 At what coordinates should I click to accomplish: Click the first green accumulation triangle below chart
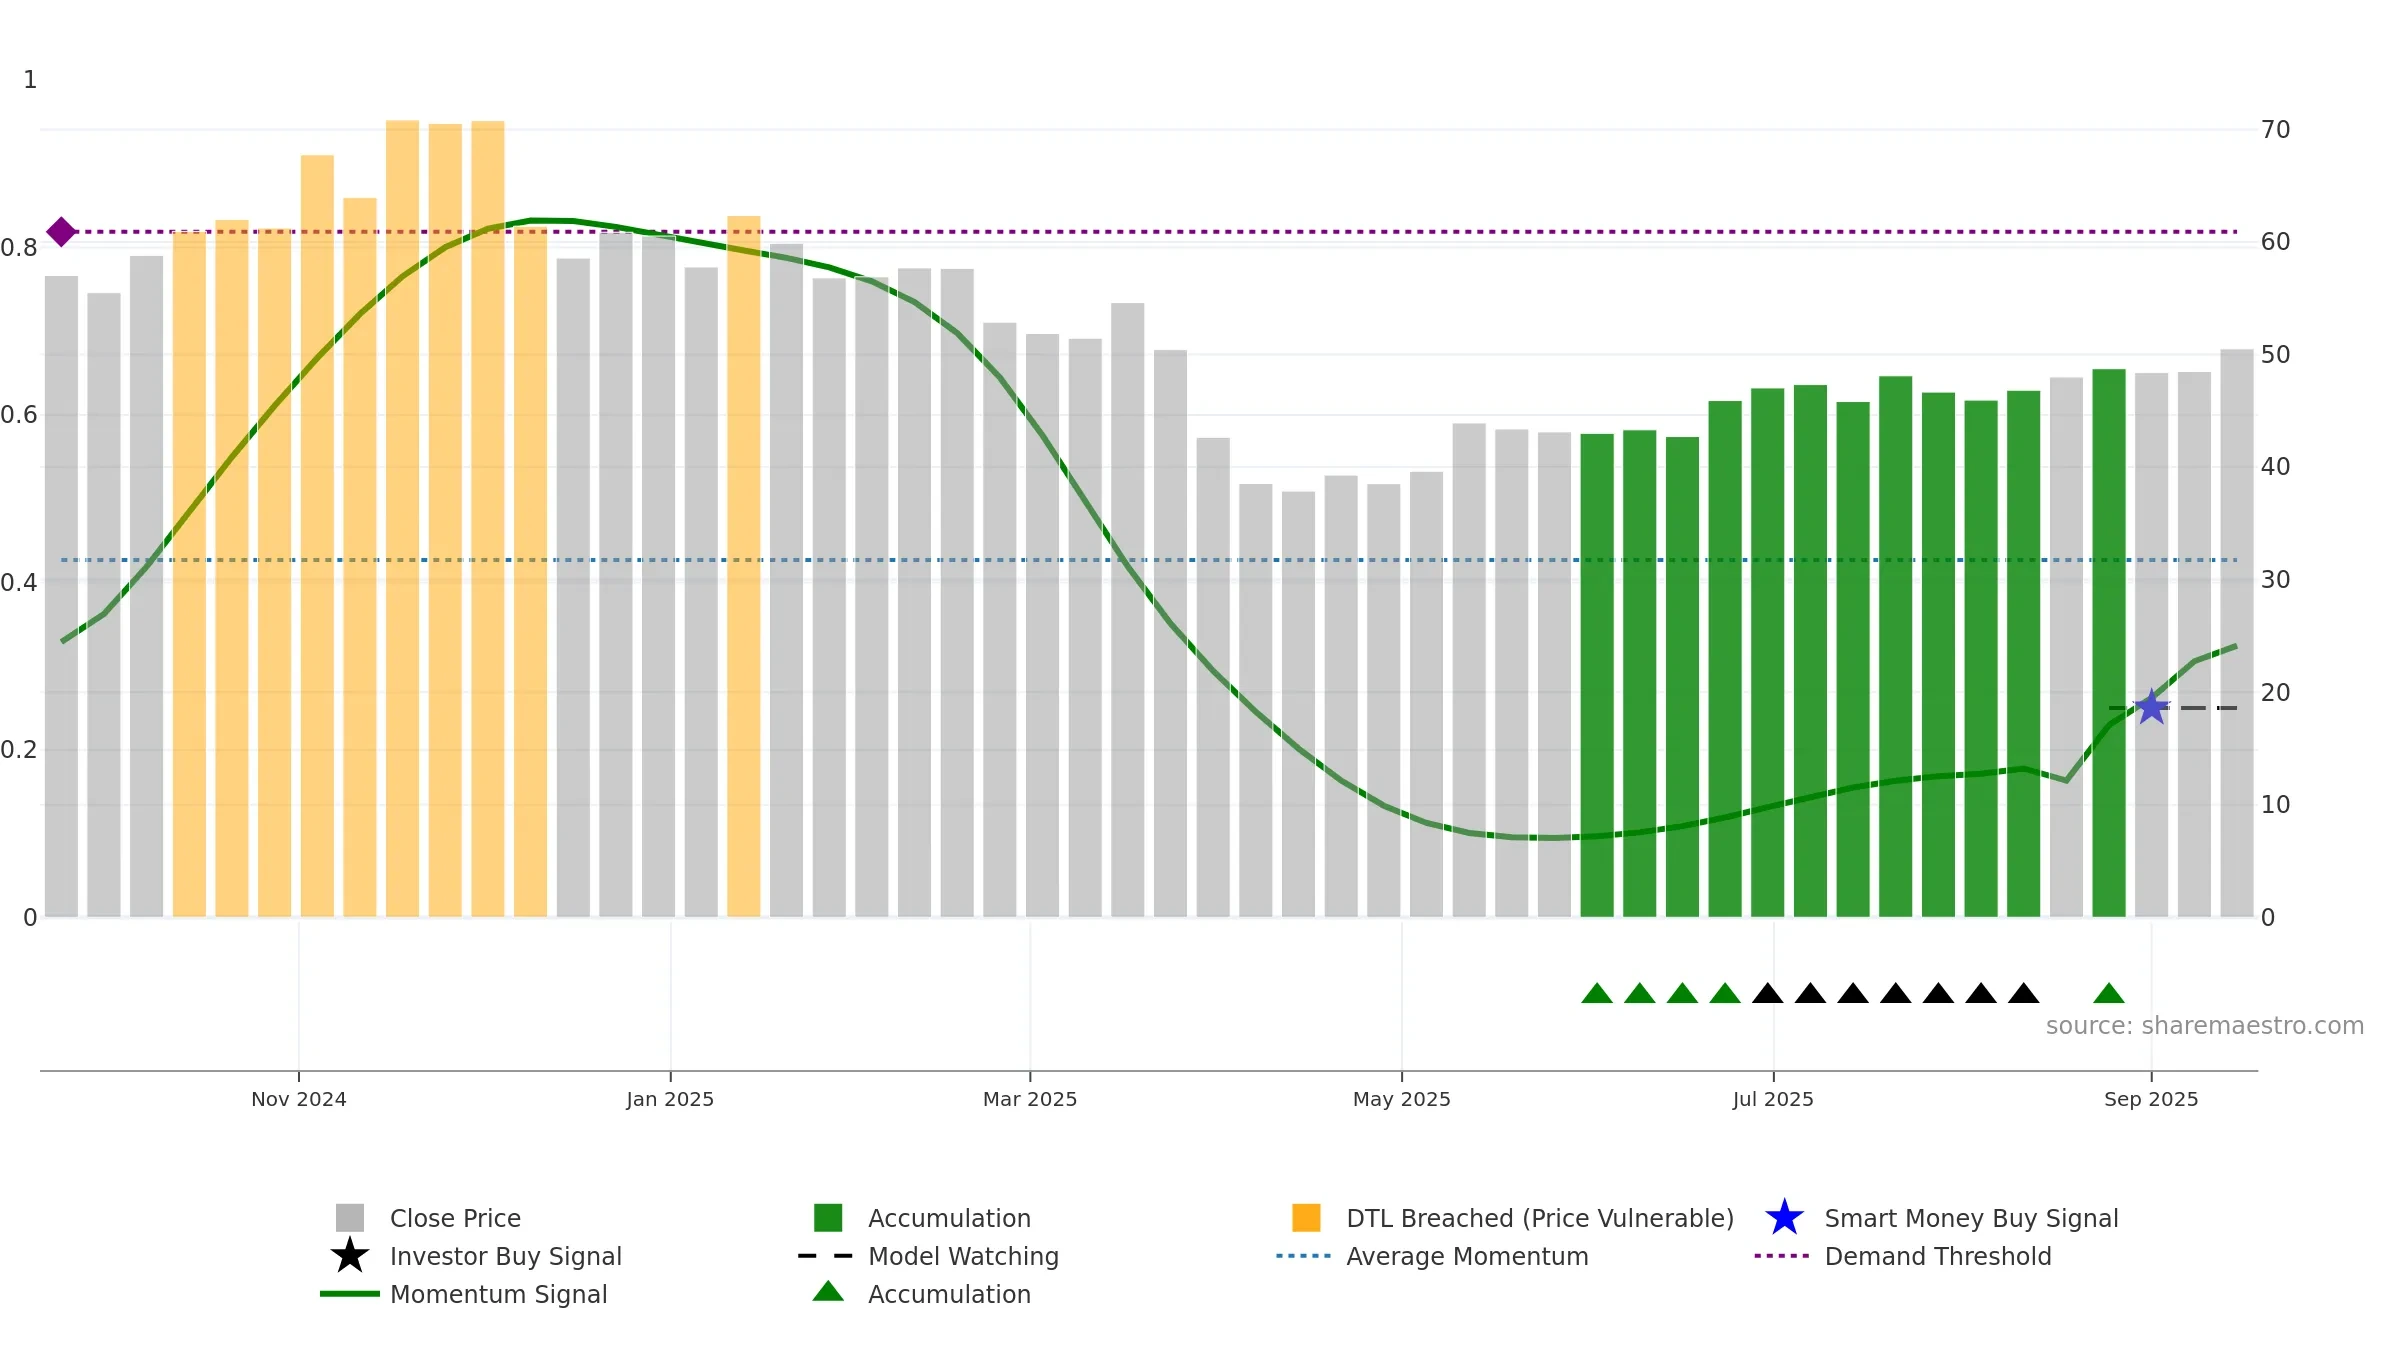click(x=1597, y=993)
